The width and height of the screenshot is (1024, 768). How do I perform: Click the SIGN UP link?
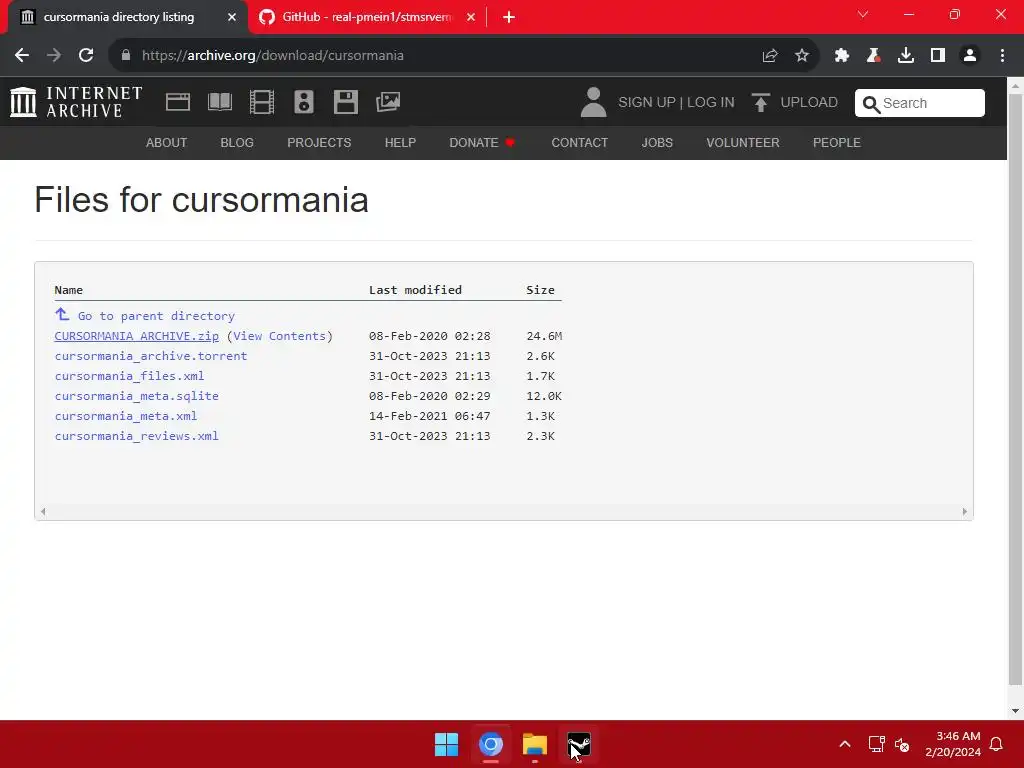click(x=647, y=103)
